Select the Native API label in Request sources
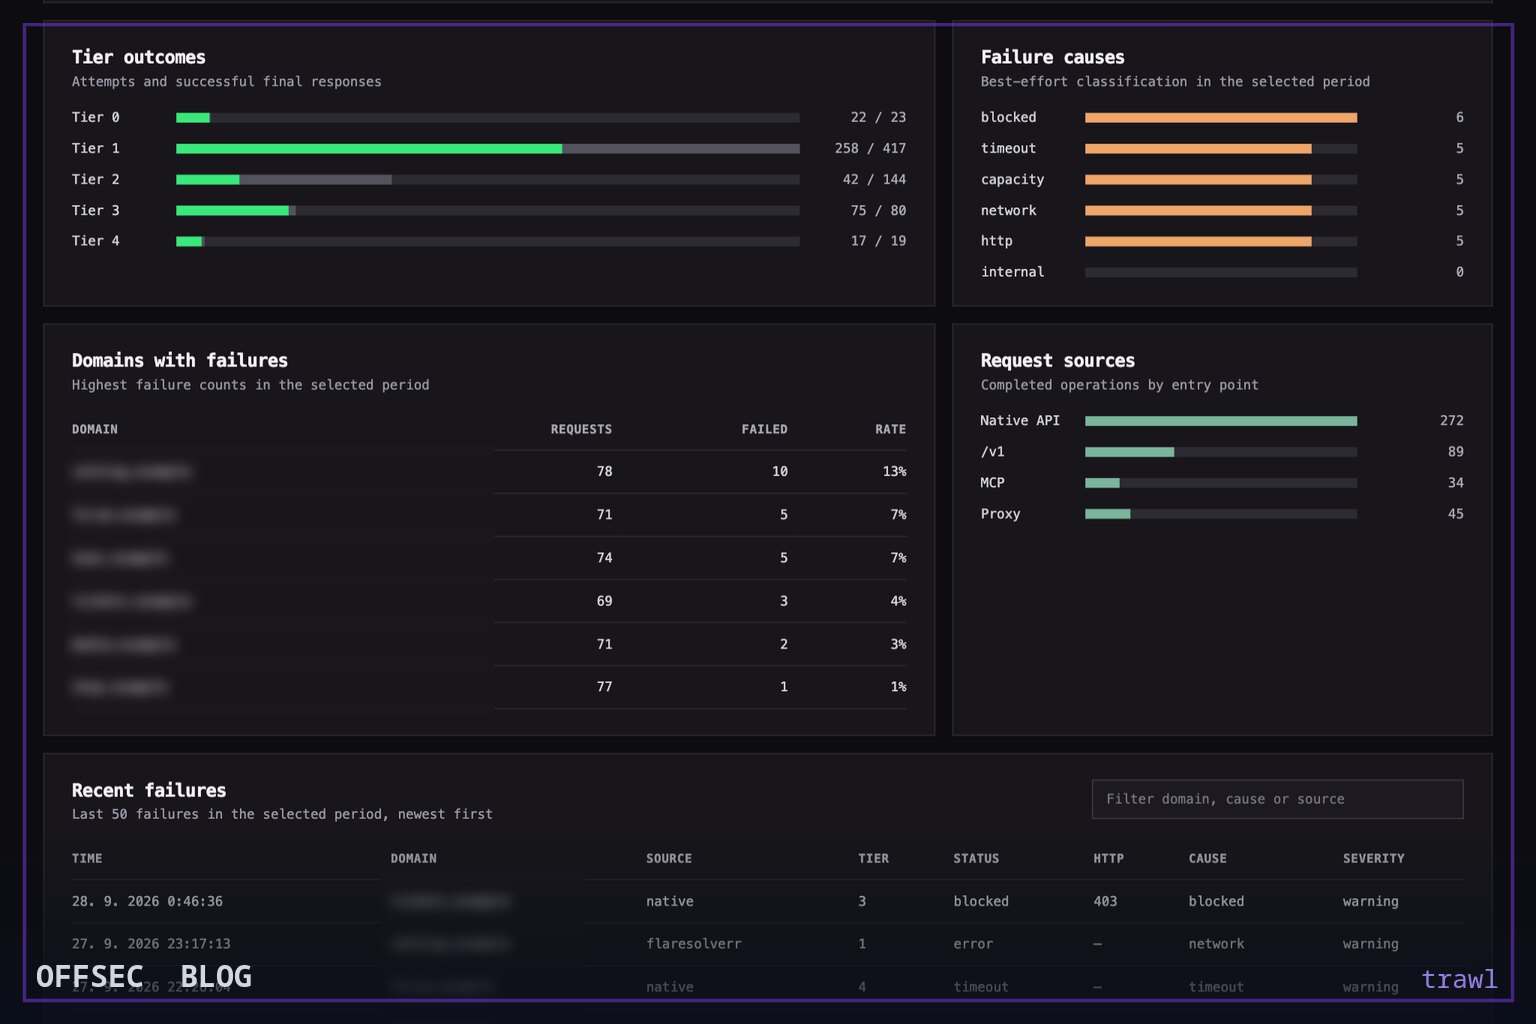 coord(1020,420)
